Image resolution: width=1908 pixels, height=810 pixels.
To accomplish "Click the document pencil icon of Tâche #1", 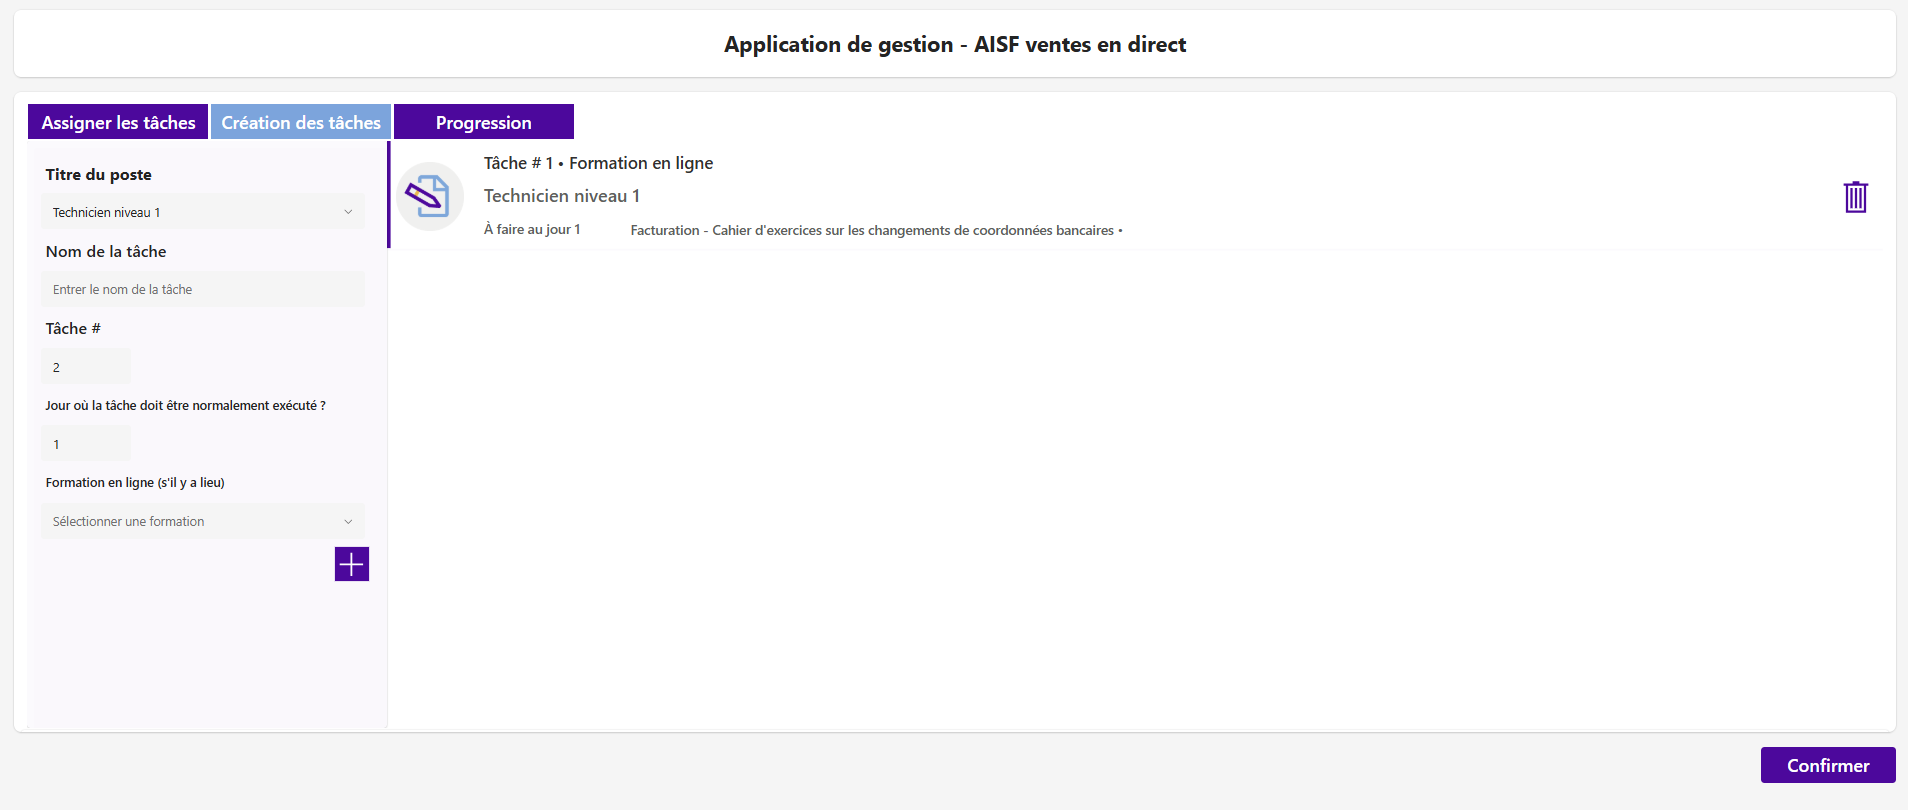I will pos(429,196).
